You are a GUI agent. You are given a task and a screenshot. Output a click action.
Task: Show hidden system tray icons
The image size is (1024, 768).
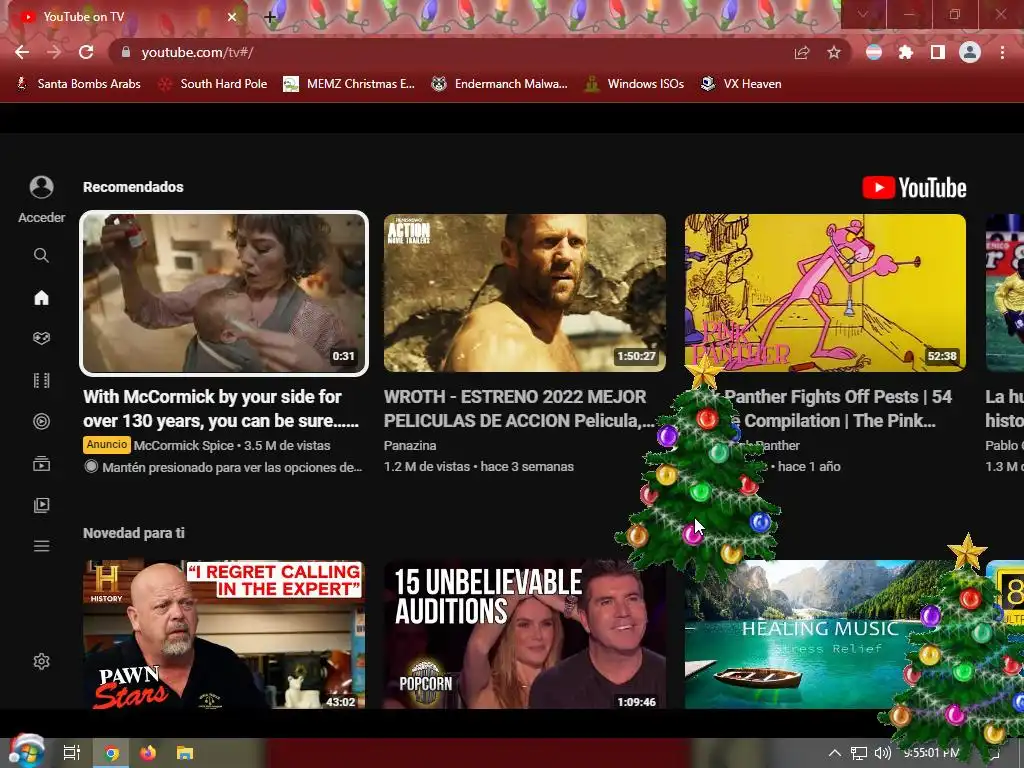[835, 753]
